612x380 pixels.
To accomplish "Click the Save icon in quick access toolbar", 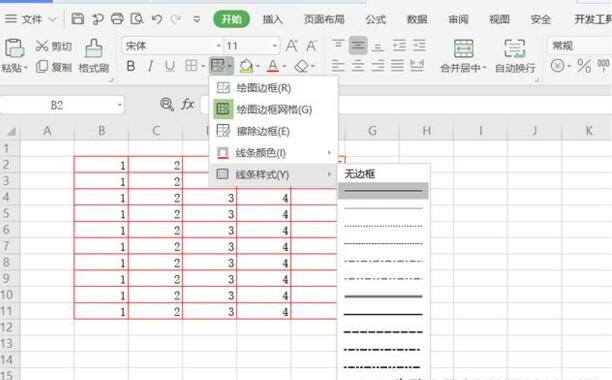I will (x=78, y=19).
